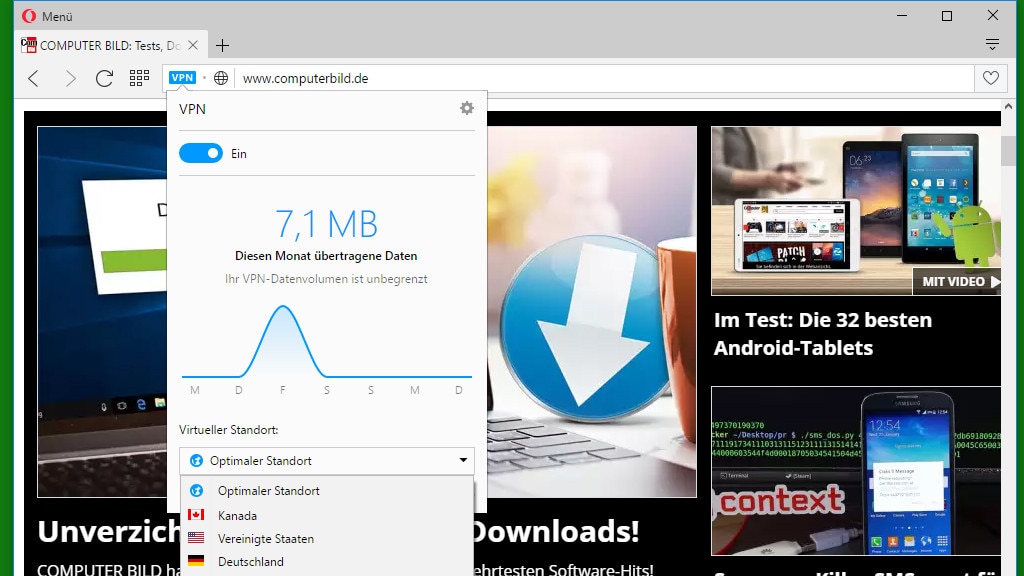Viewport: 1024px width, 576px height.
Task: Click the Friday peak in data graph
Action: pyautogui.click(x=283, y=307)
